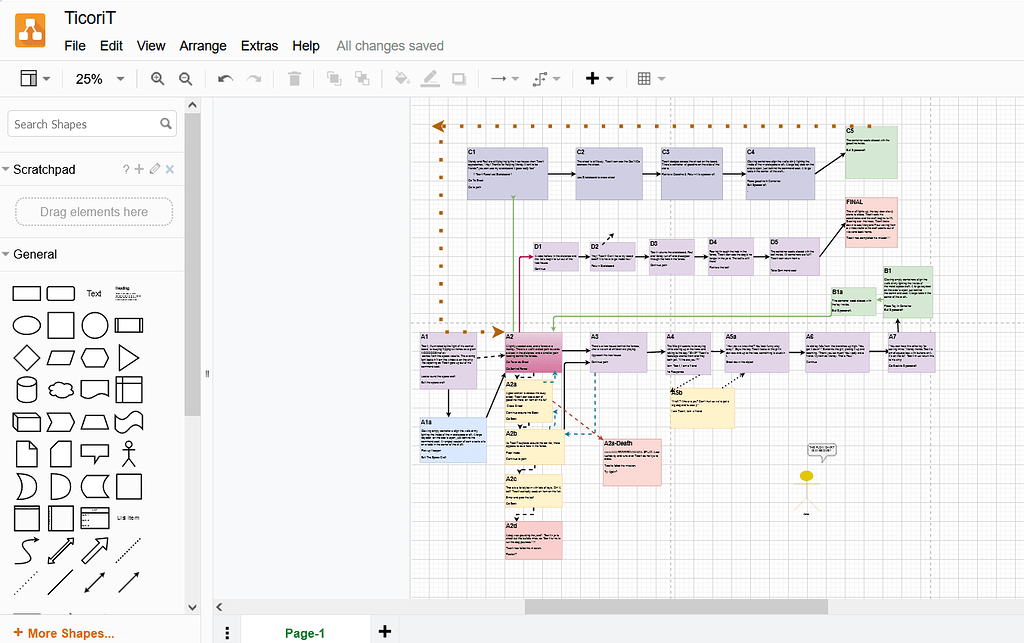The height and width of the screenshot is (643, 1024).
Task: Click the plus icon to add to Scratchpad
Action: click(139, 169)
